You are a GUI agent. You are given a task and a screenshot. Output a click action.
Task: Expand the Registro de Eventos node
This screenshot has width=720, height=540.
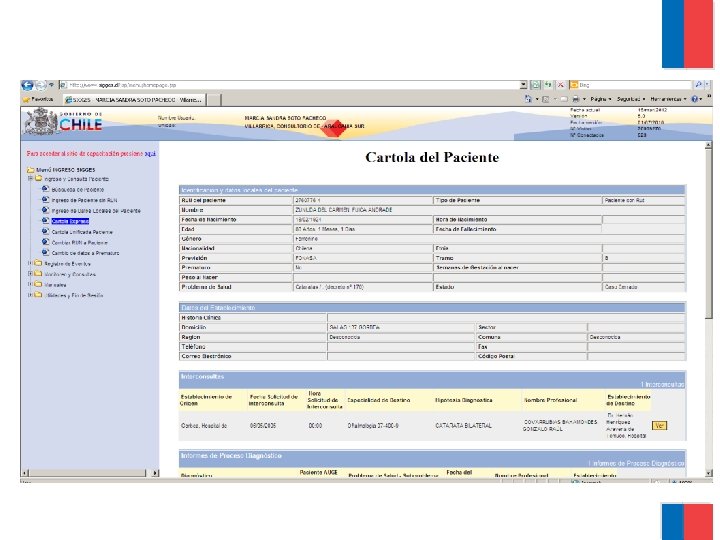coord(30,263)
